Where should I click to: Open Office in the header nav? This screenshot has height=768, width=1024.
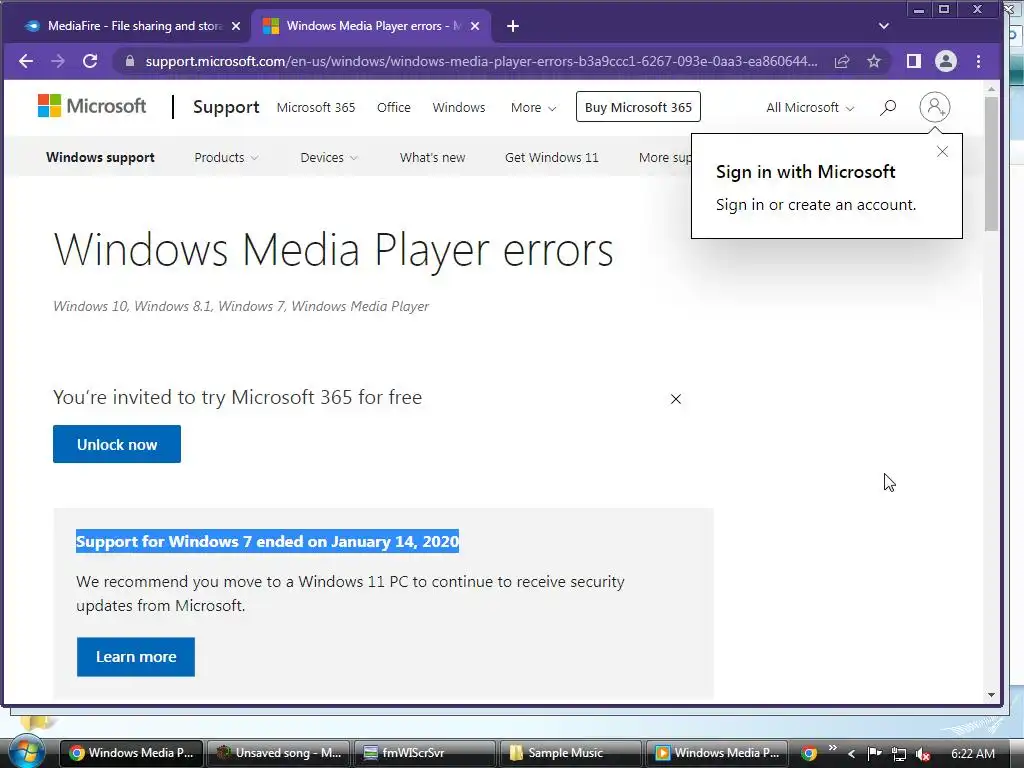point(394,107)
